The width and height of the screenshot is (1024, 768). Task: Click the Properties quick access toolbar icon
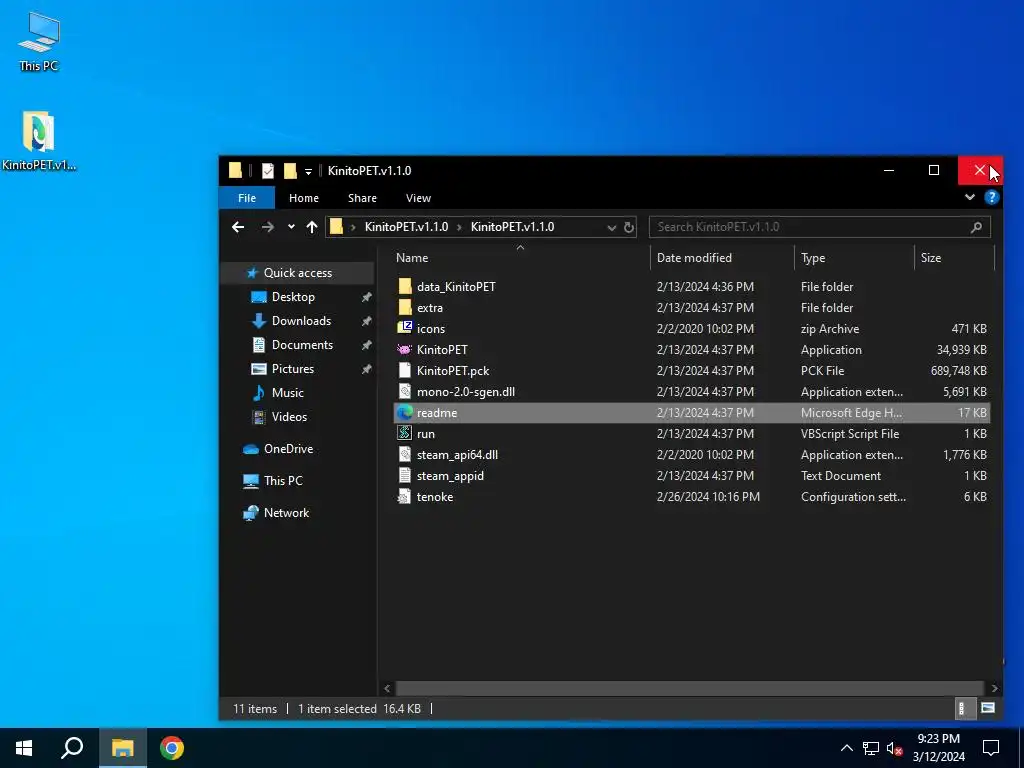click(268, 171)
